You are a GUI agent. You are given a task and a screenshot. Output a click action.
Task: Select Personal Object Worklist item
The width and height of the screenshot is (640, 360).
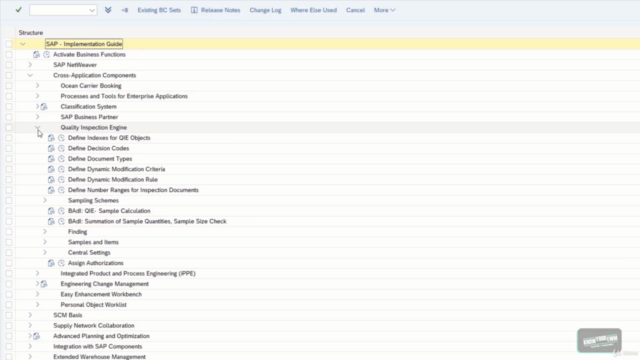[x=93, y=305]
